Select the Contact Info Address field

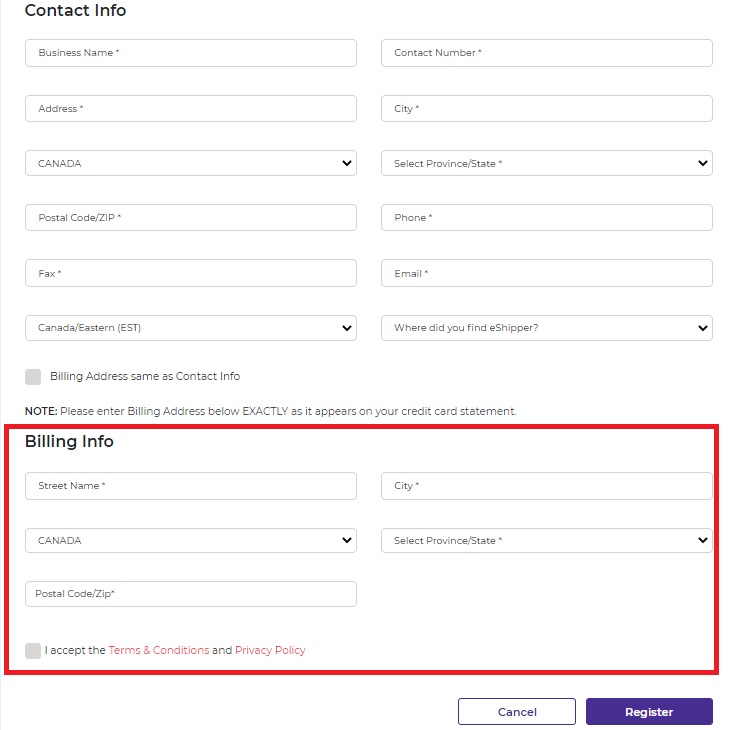point(190,108)
